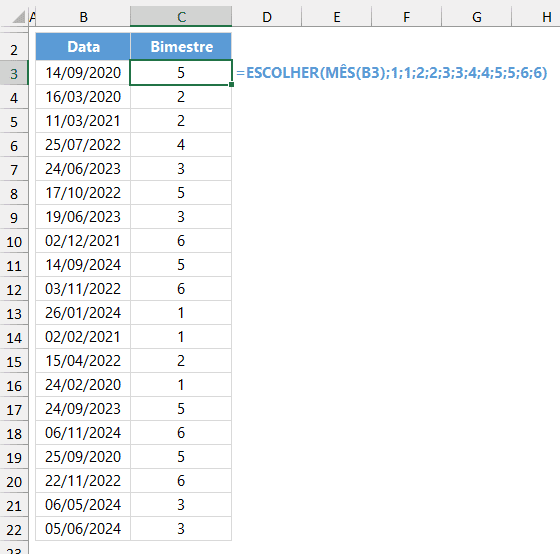Select cell containing 14/09/2020

point(83,73)
